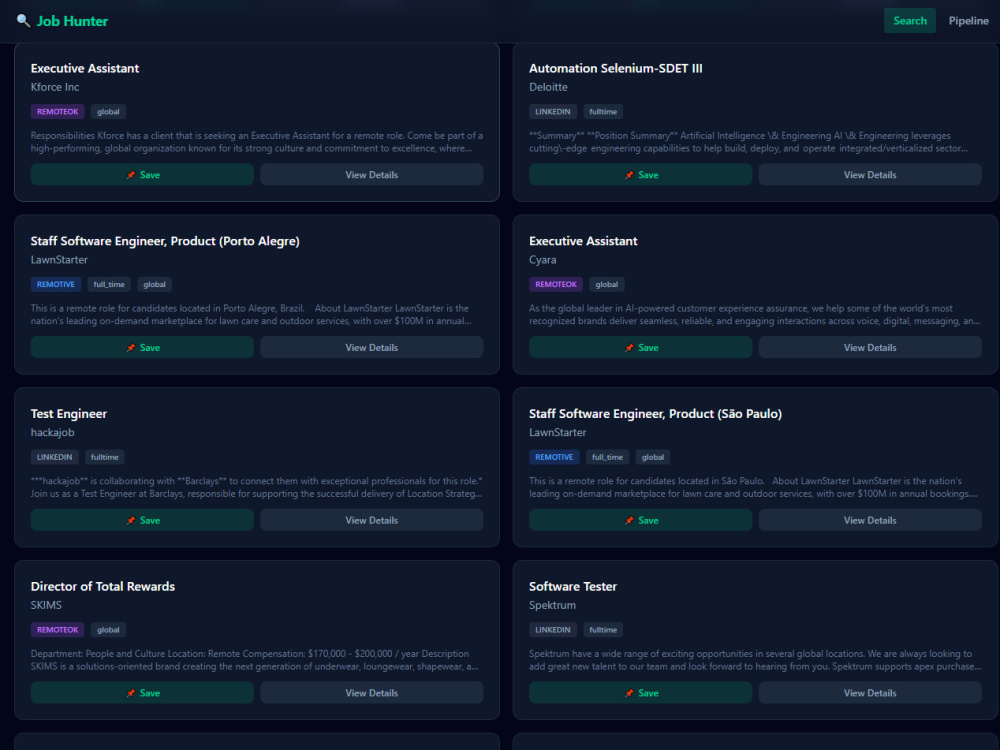This screenshot has height=750, width=1000.
Task: Save the Kforce Inc Executive Assistant job
Action: (x=142, y=175)
